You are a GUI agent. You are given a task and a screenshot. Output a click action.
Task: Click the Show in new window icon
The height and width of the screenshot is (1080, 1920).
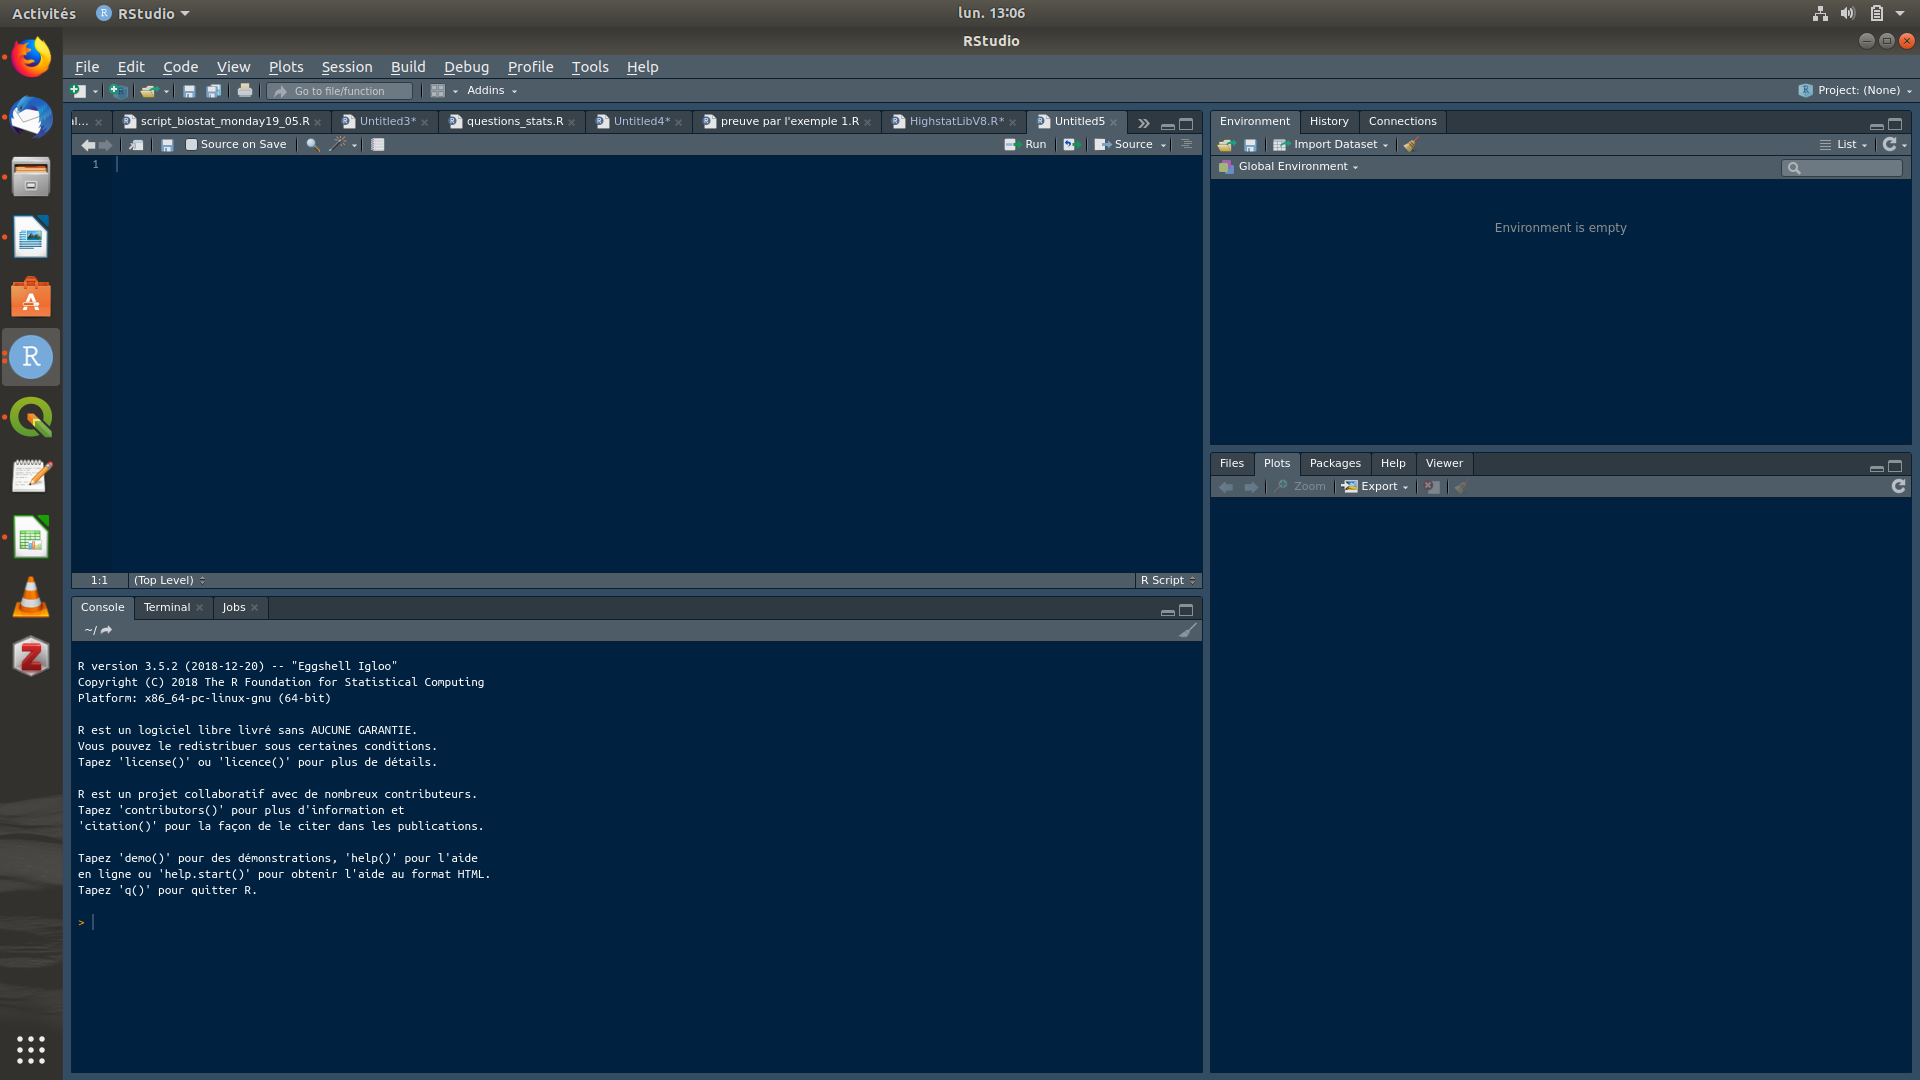click(x=136, y=145)
